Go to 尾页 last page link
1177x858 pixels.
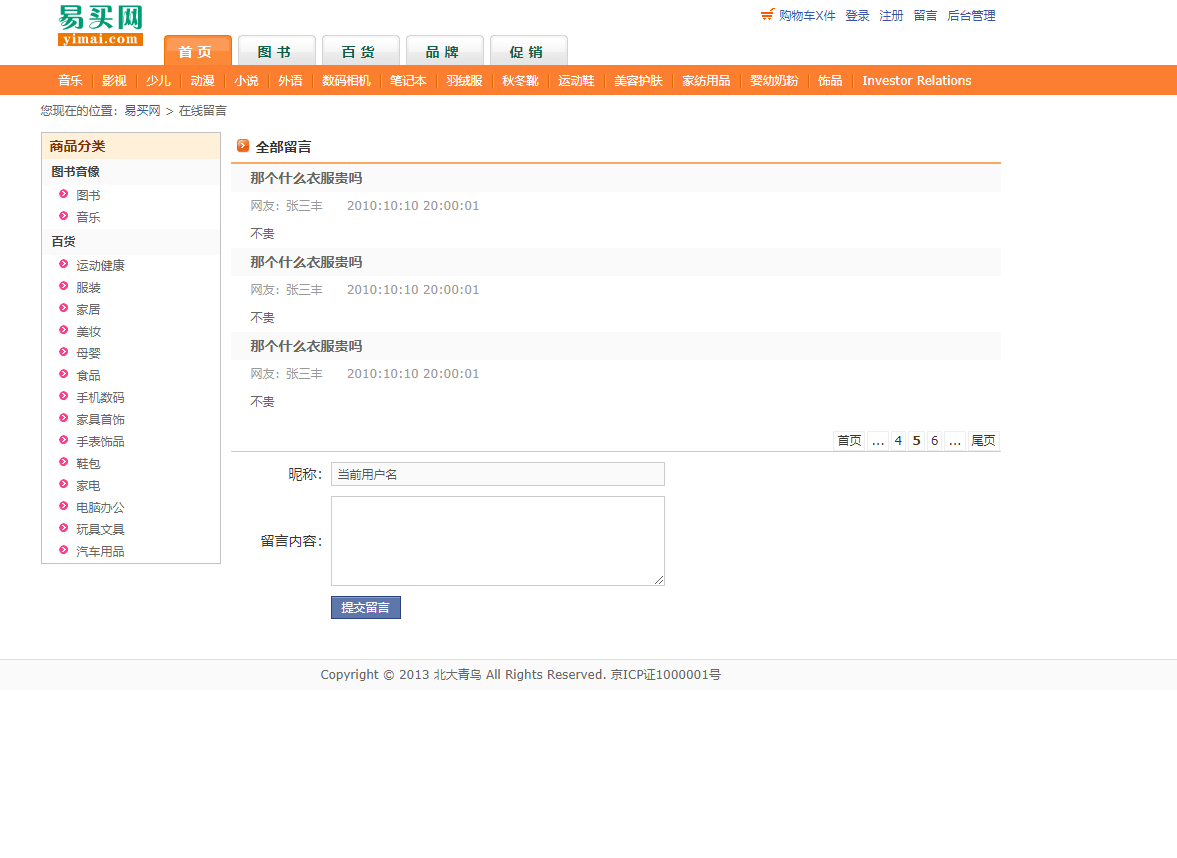(982, 440)
